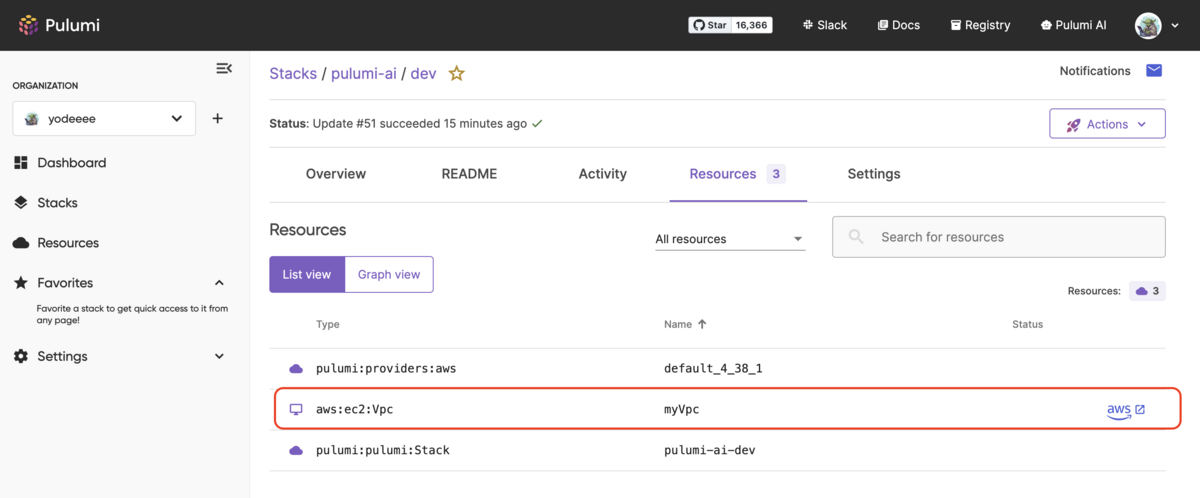Open Slack from the top bar
1200x498 pixels.
tap(824, 25)
